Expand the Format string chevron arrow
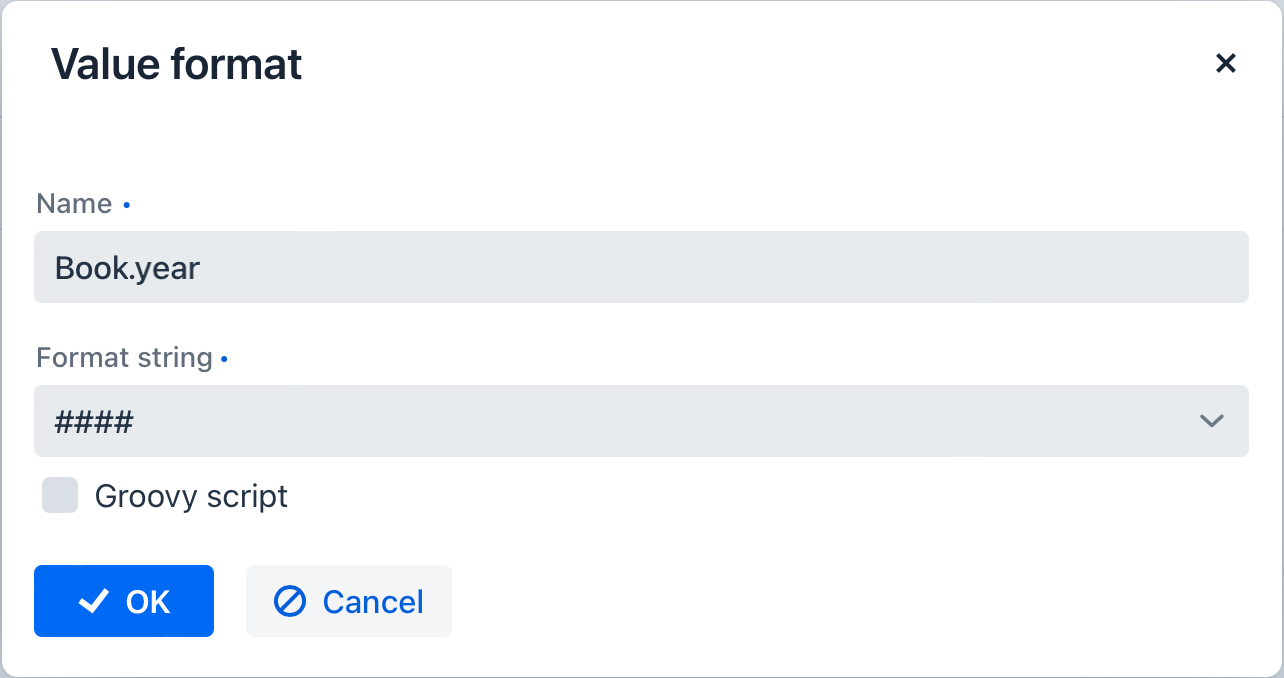The height and width of the screenshot is (678, 1284). (1211, 421)
